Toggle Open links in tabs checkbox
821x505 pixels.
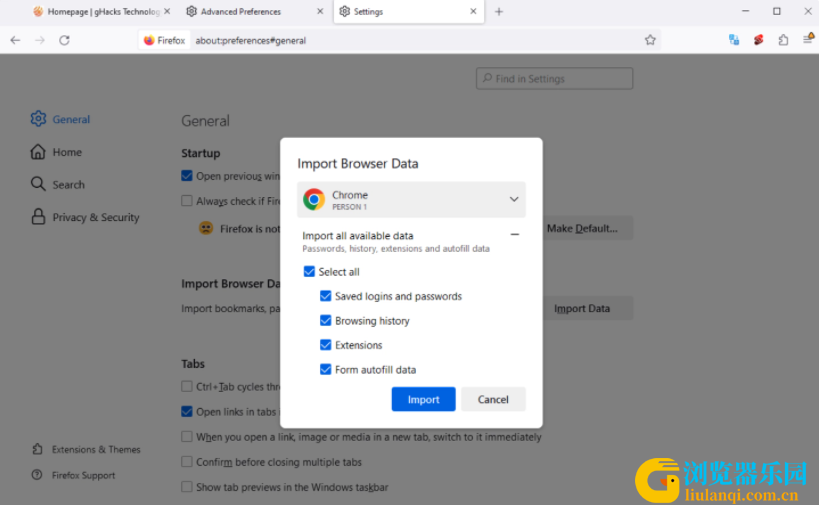click(187, 411)
